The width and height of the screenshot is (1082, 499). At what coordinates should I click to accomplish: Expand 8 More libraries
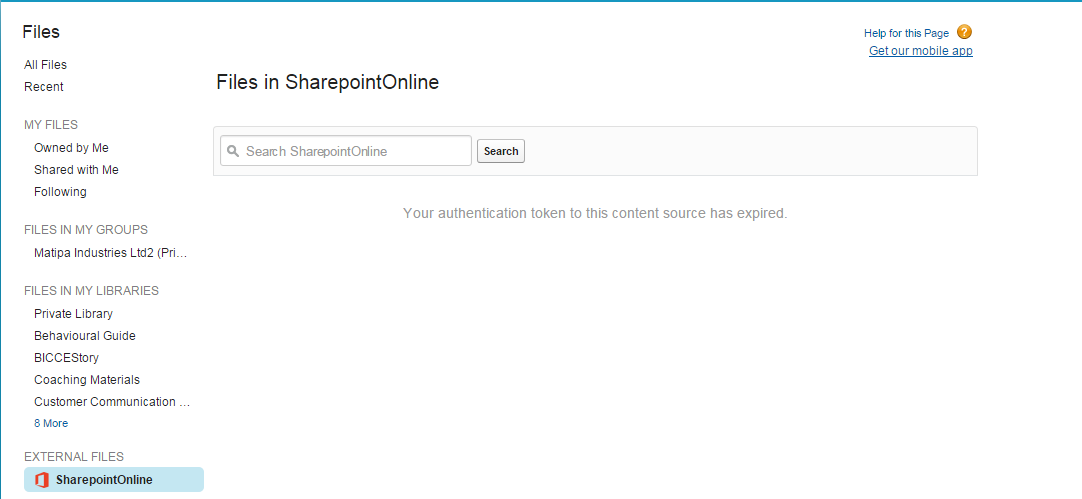tap(51, 423)
